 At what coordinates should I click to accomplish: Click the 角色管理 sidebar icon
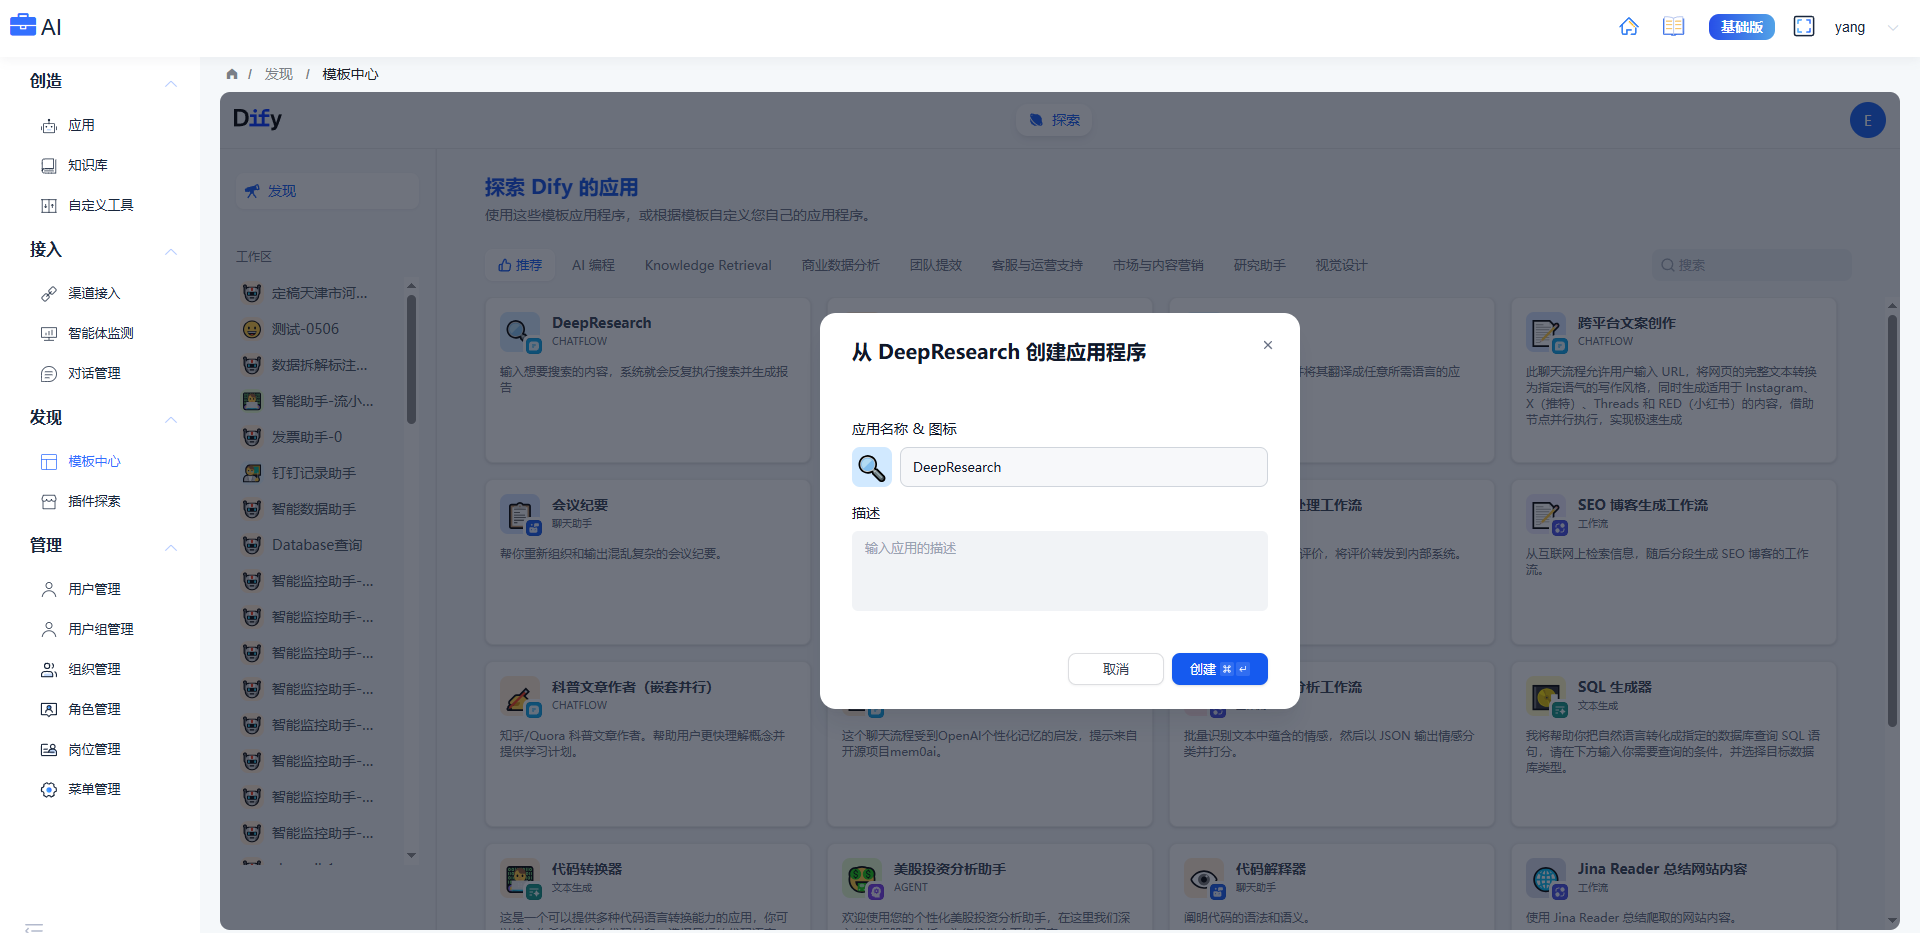coord(49,709)
